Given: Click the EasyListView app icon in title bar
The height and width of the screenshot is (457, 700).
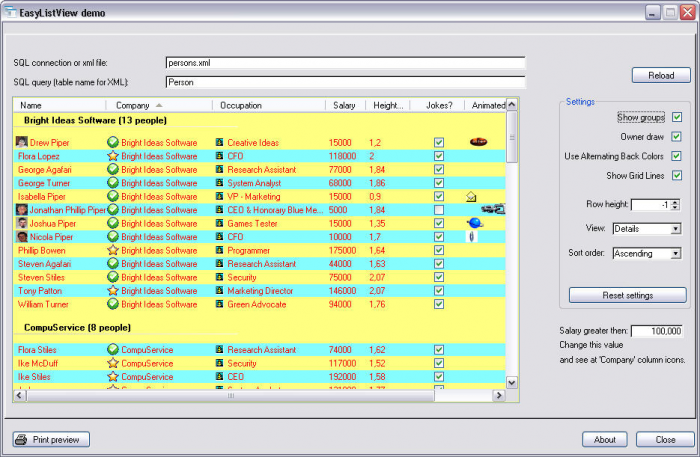Looking at the screenshot, I should pos(10,12).
